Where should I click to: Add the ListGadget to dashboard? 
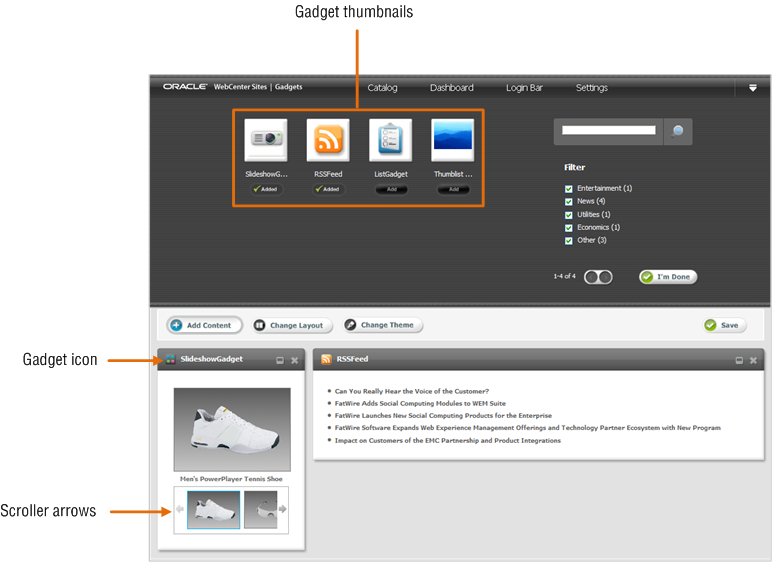point(391,189)
